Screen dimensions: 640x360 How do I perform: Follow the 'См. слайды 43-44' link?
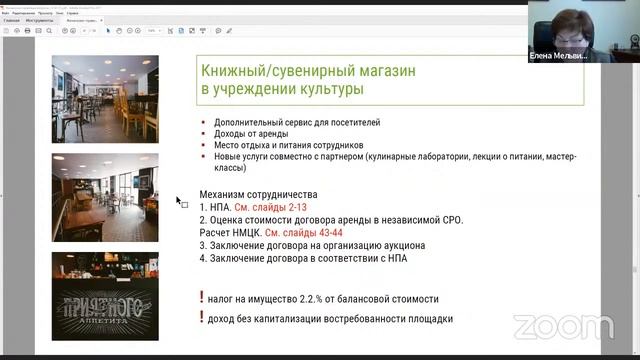coord(304,233)
